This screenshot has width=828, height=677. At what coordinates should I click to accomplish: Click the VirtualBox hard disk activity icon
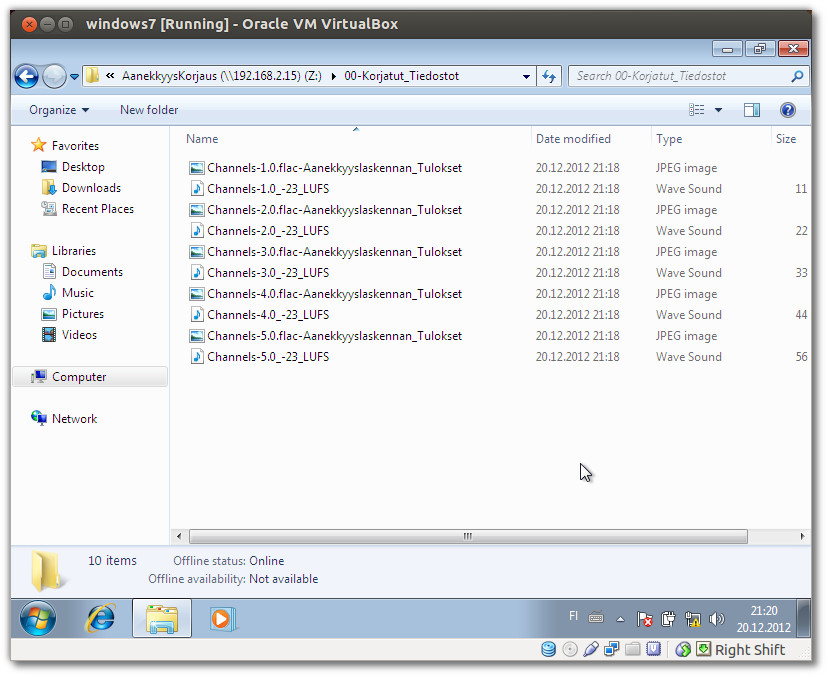(549, 650)
